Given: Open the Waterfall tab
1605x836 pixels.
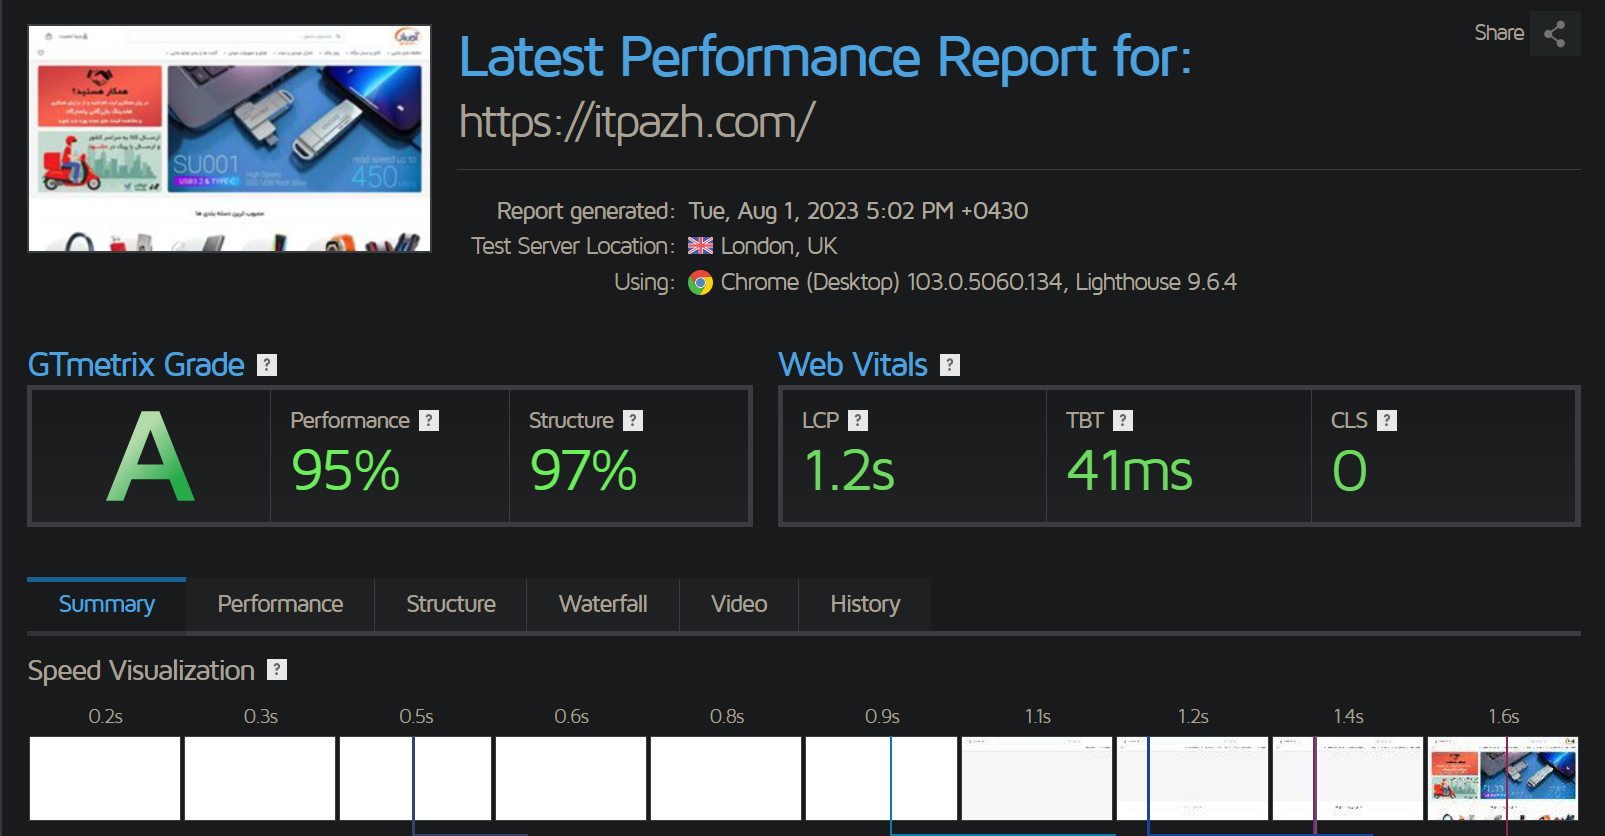Looking at the screenshot, I should pyautogui.click(x=603, y=604).
